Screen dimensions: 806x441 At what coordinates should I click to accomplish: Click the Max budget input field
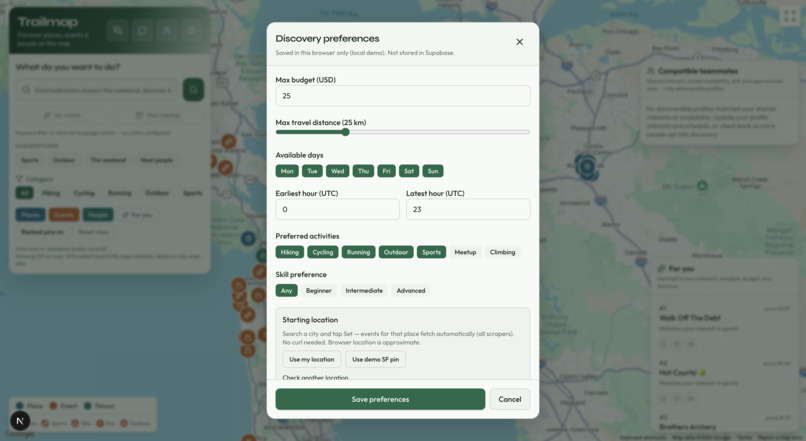pos(402,96)
